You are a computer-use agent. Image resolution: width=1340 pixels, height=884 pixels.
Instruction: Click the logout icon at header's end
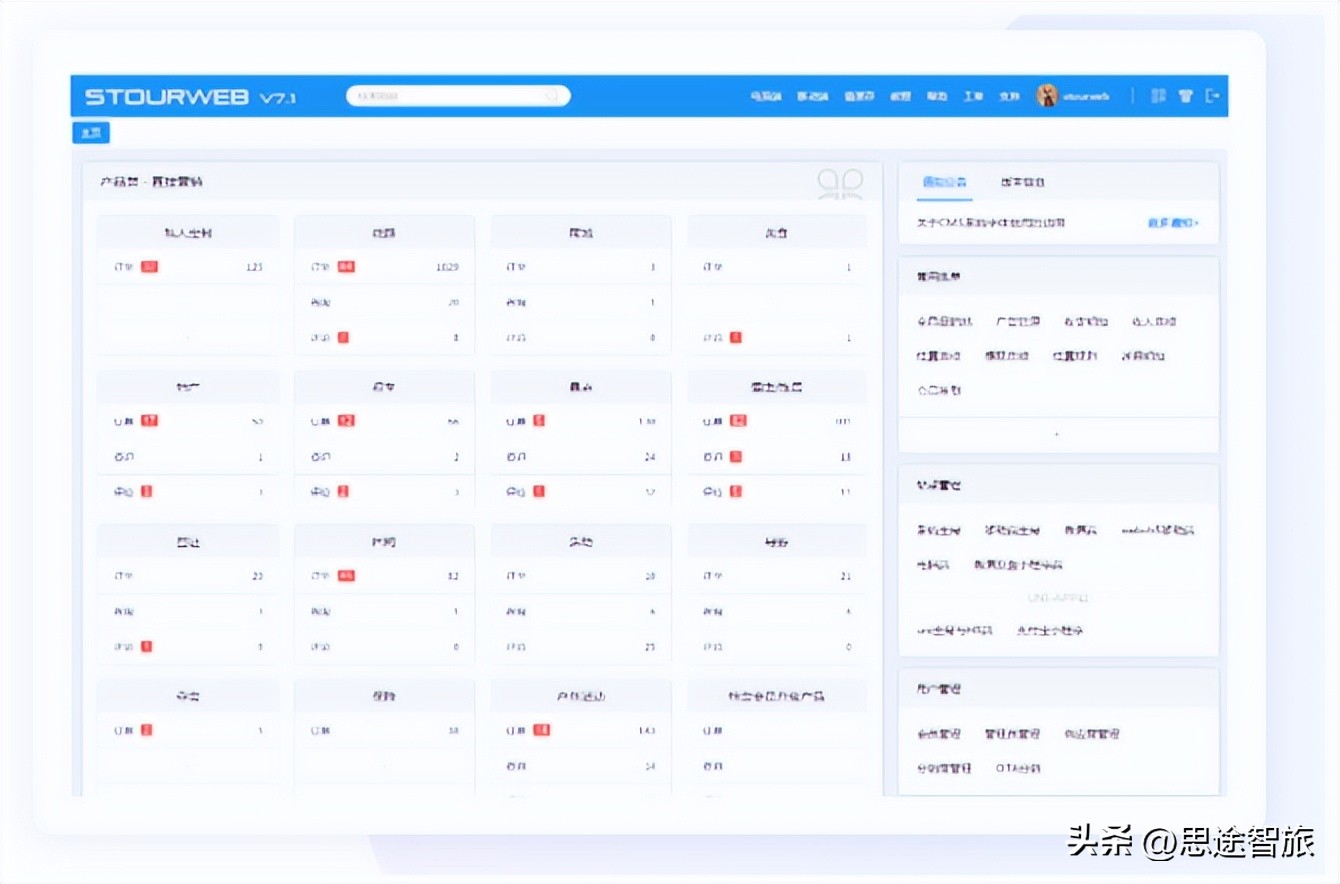(1212, 96)
